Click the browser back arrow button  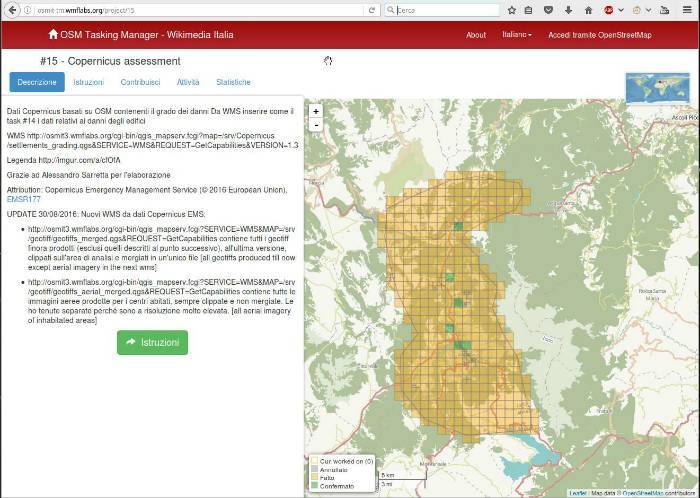(10, 10)
